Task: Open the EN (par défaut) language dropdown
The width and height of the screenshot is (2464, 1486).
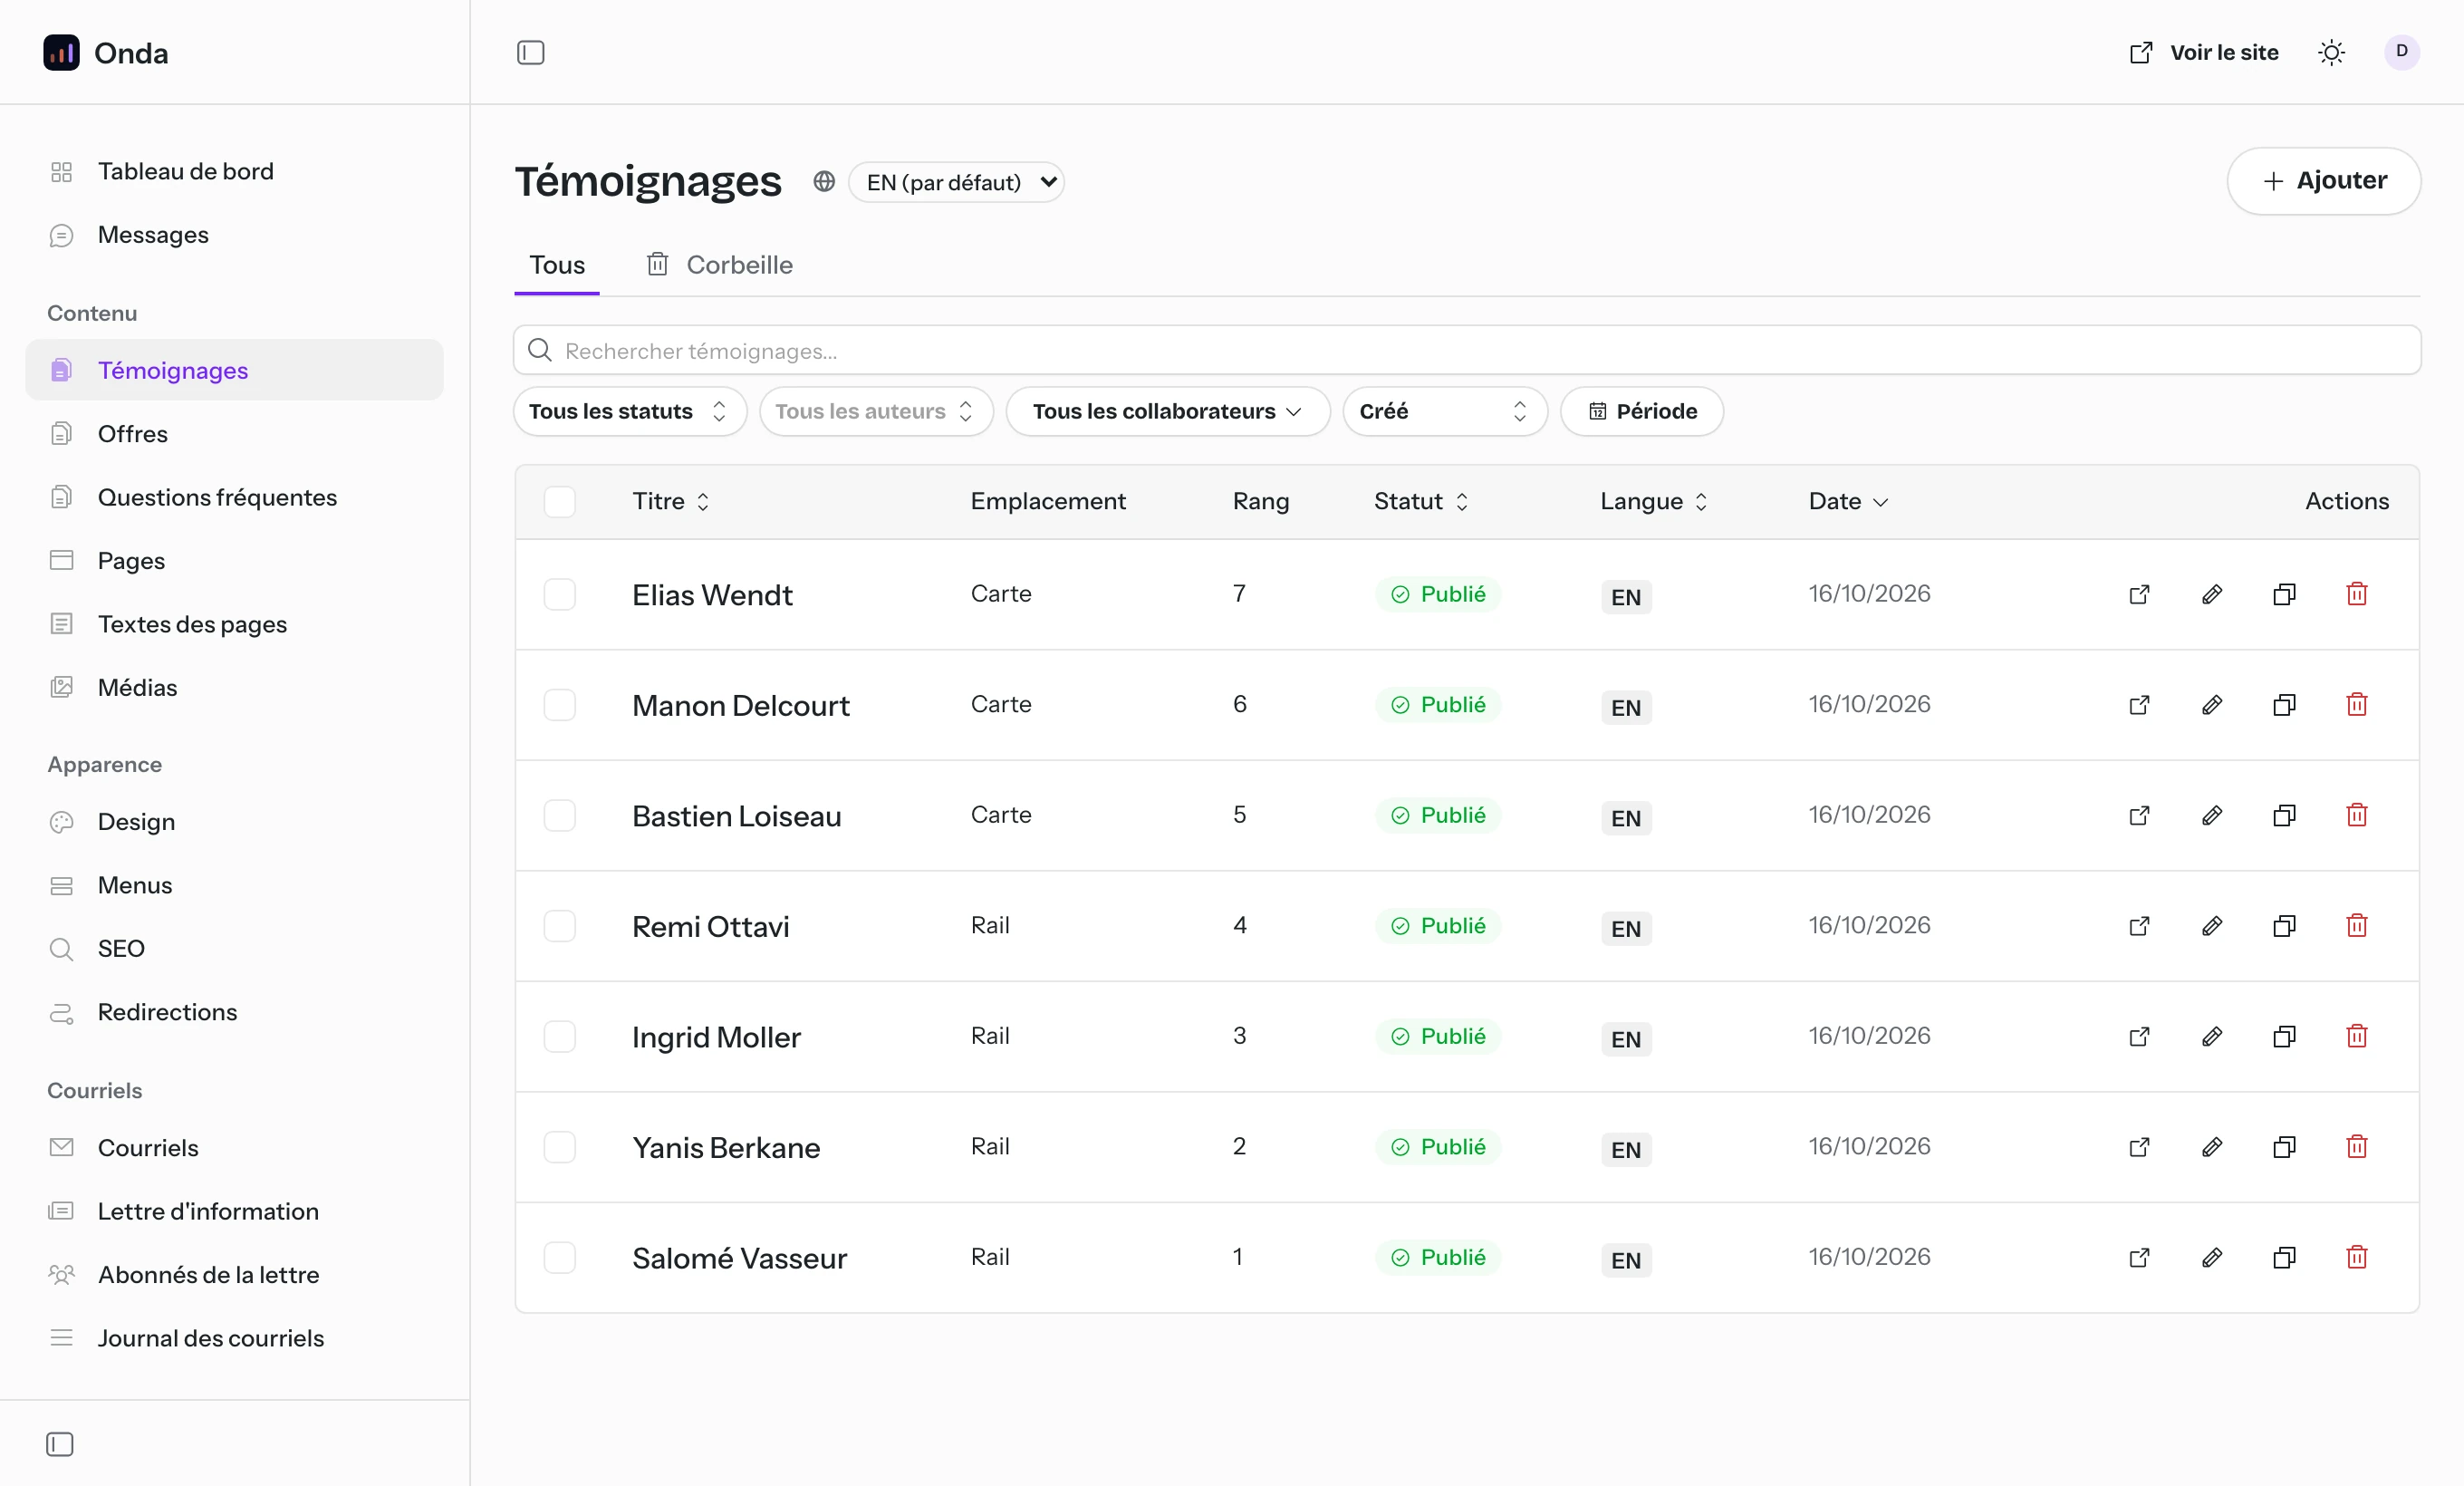Action: pos(956,182)
